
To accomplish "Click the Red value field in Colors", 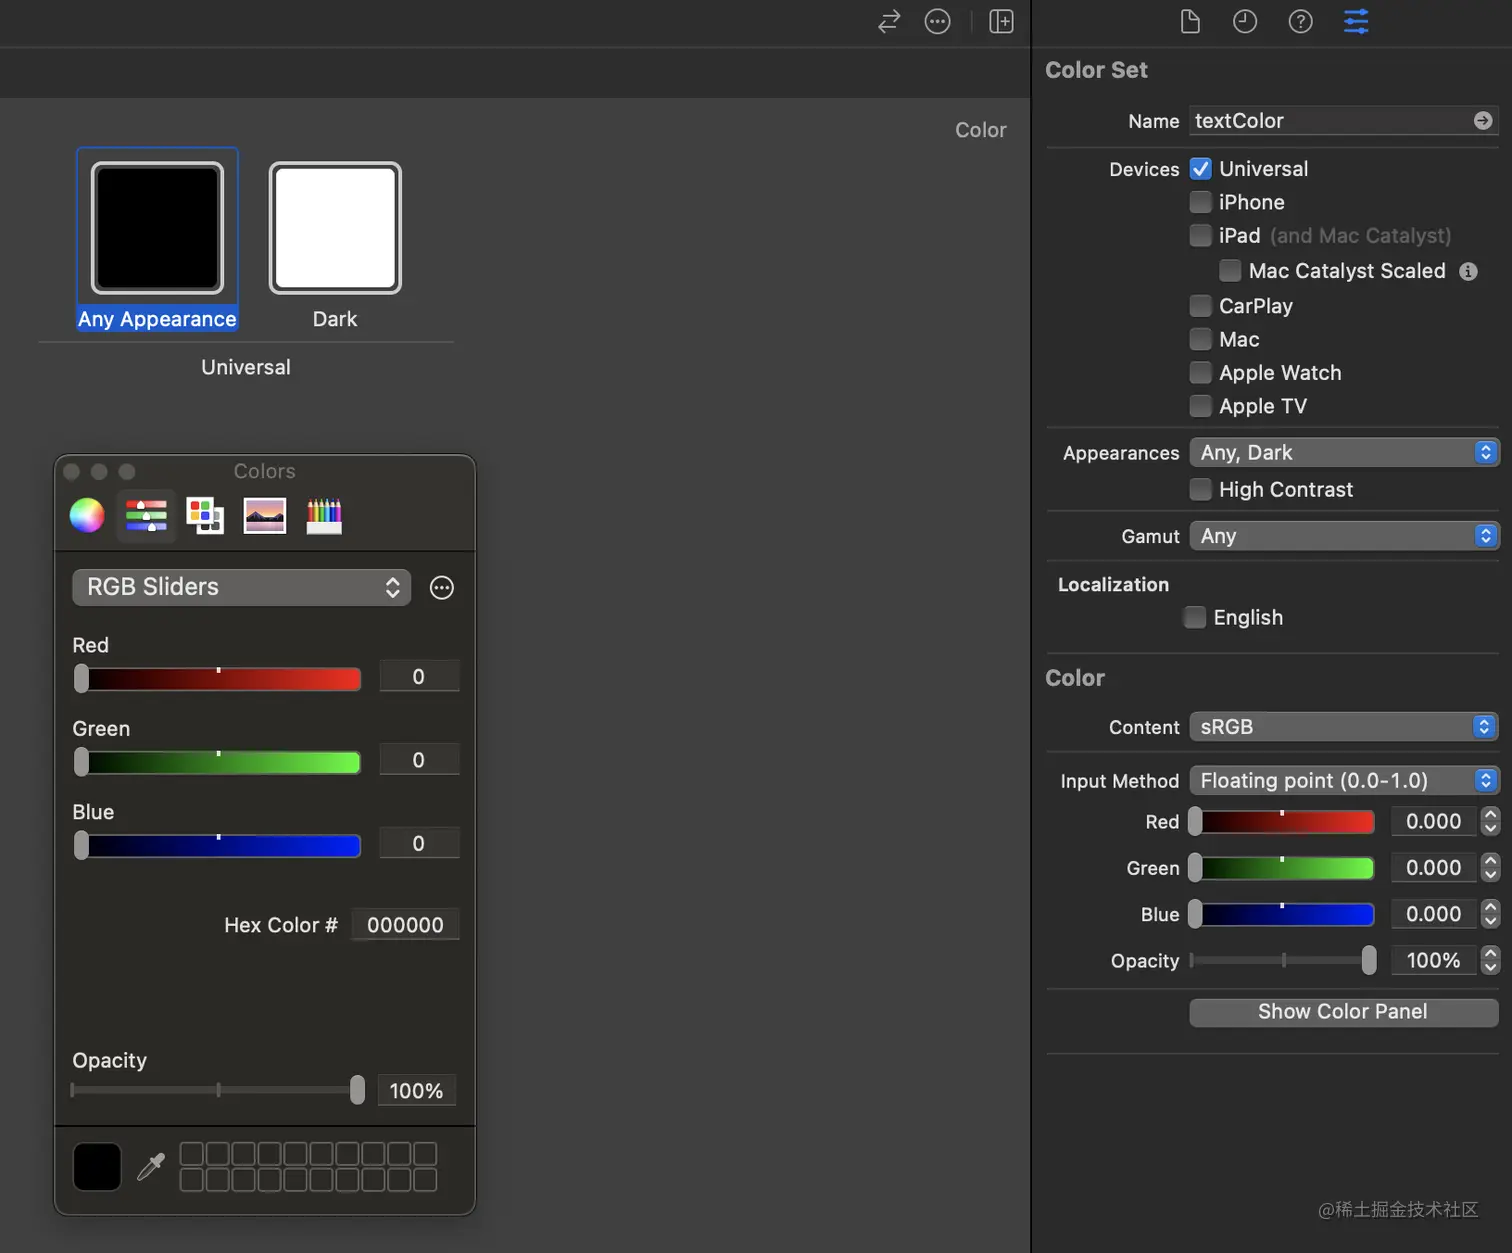I will (419, 677).
